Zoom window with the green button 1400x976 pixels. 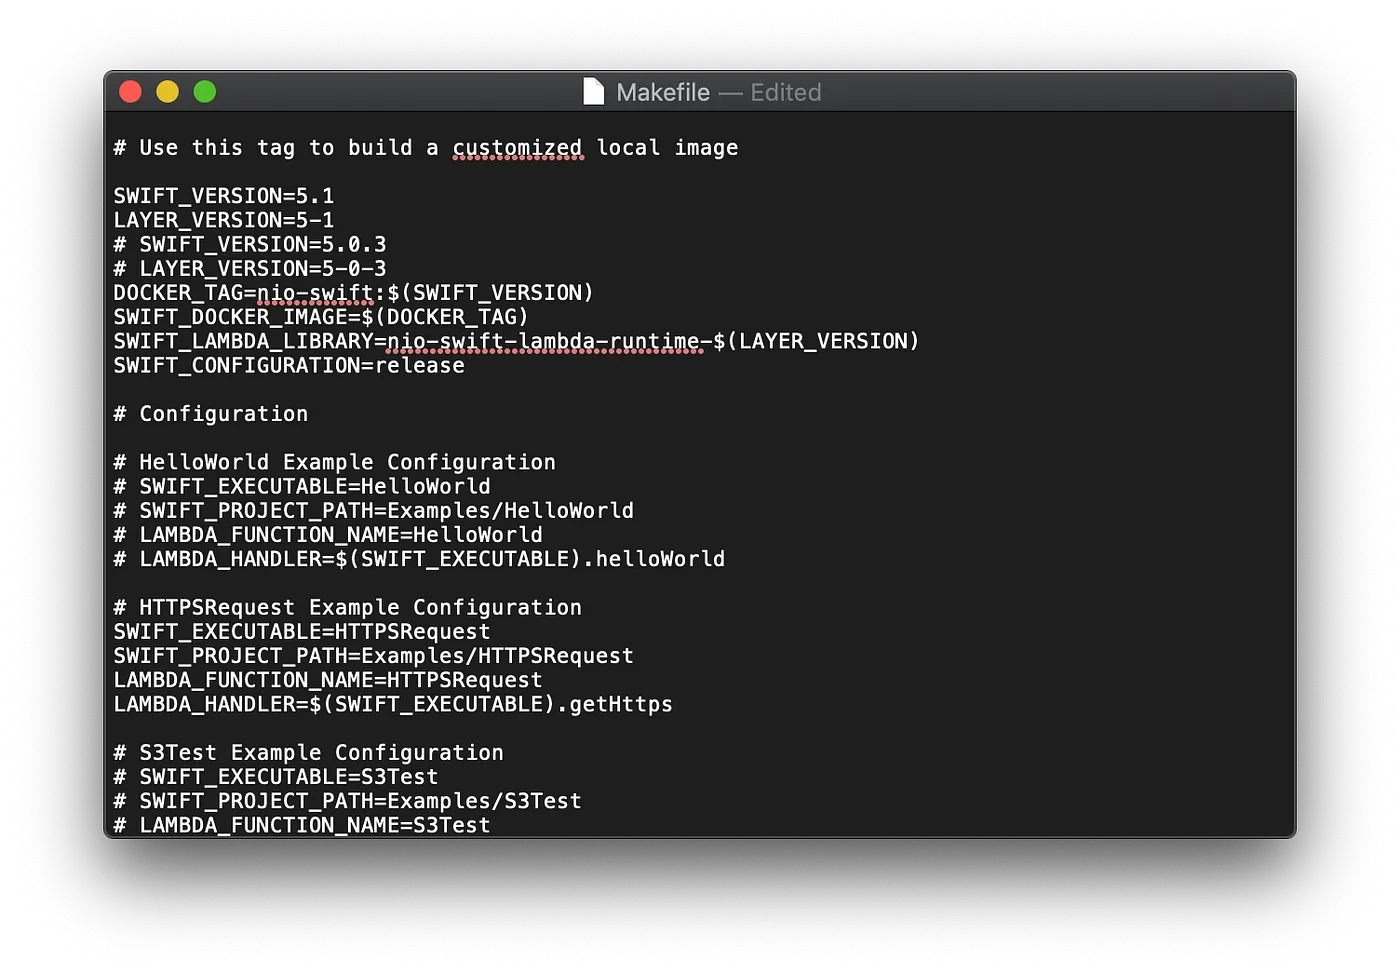[x=205, y=92]
